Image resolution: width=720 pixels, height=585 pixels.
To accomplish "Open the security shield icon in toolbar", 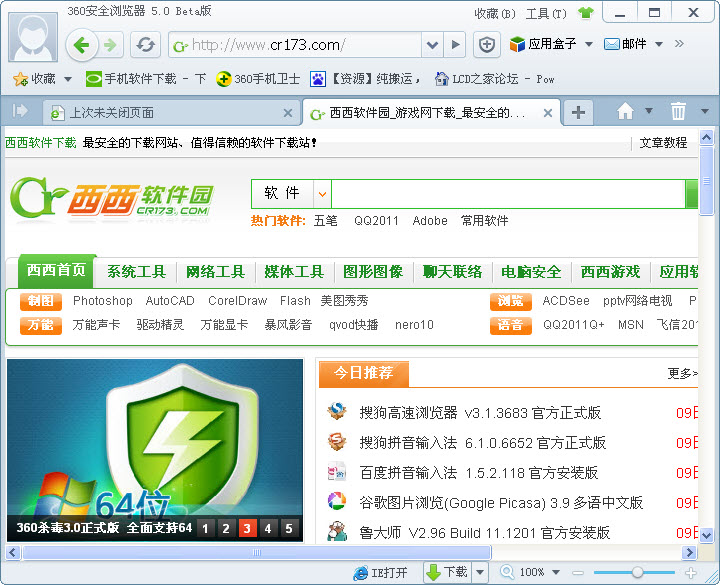I will pyautogui.click(x=487, y=45).
